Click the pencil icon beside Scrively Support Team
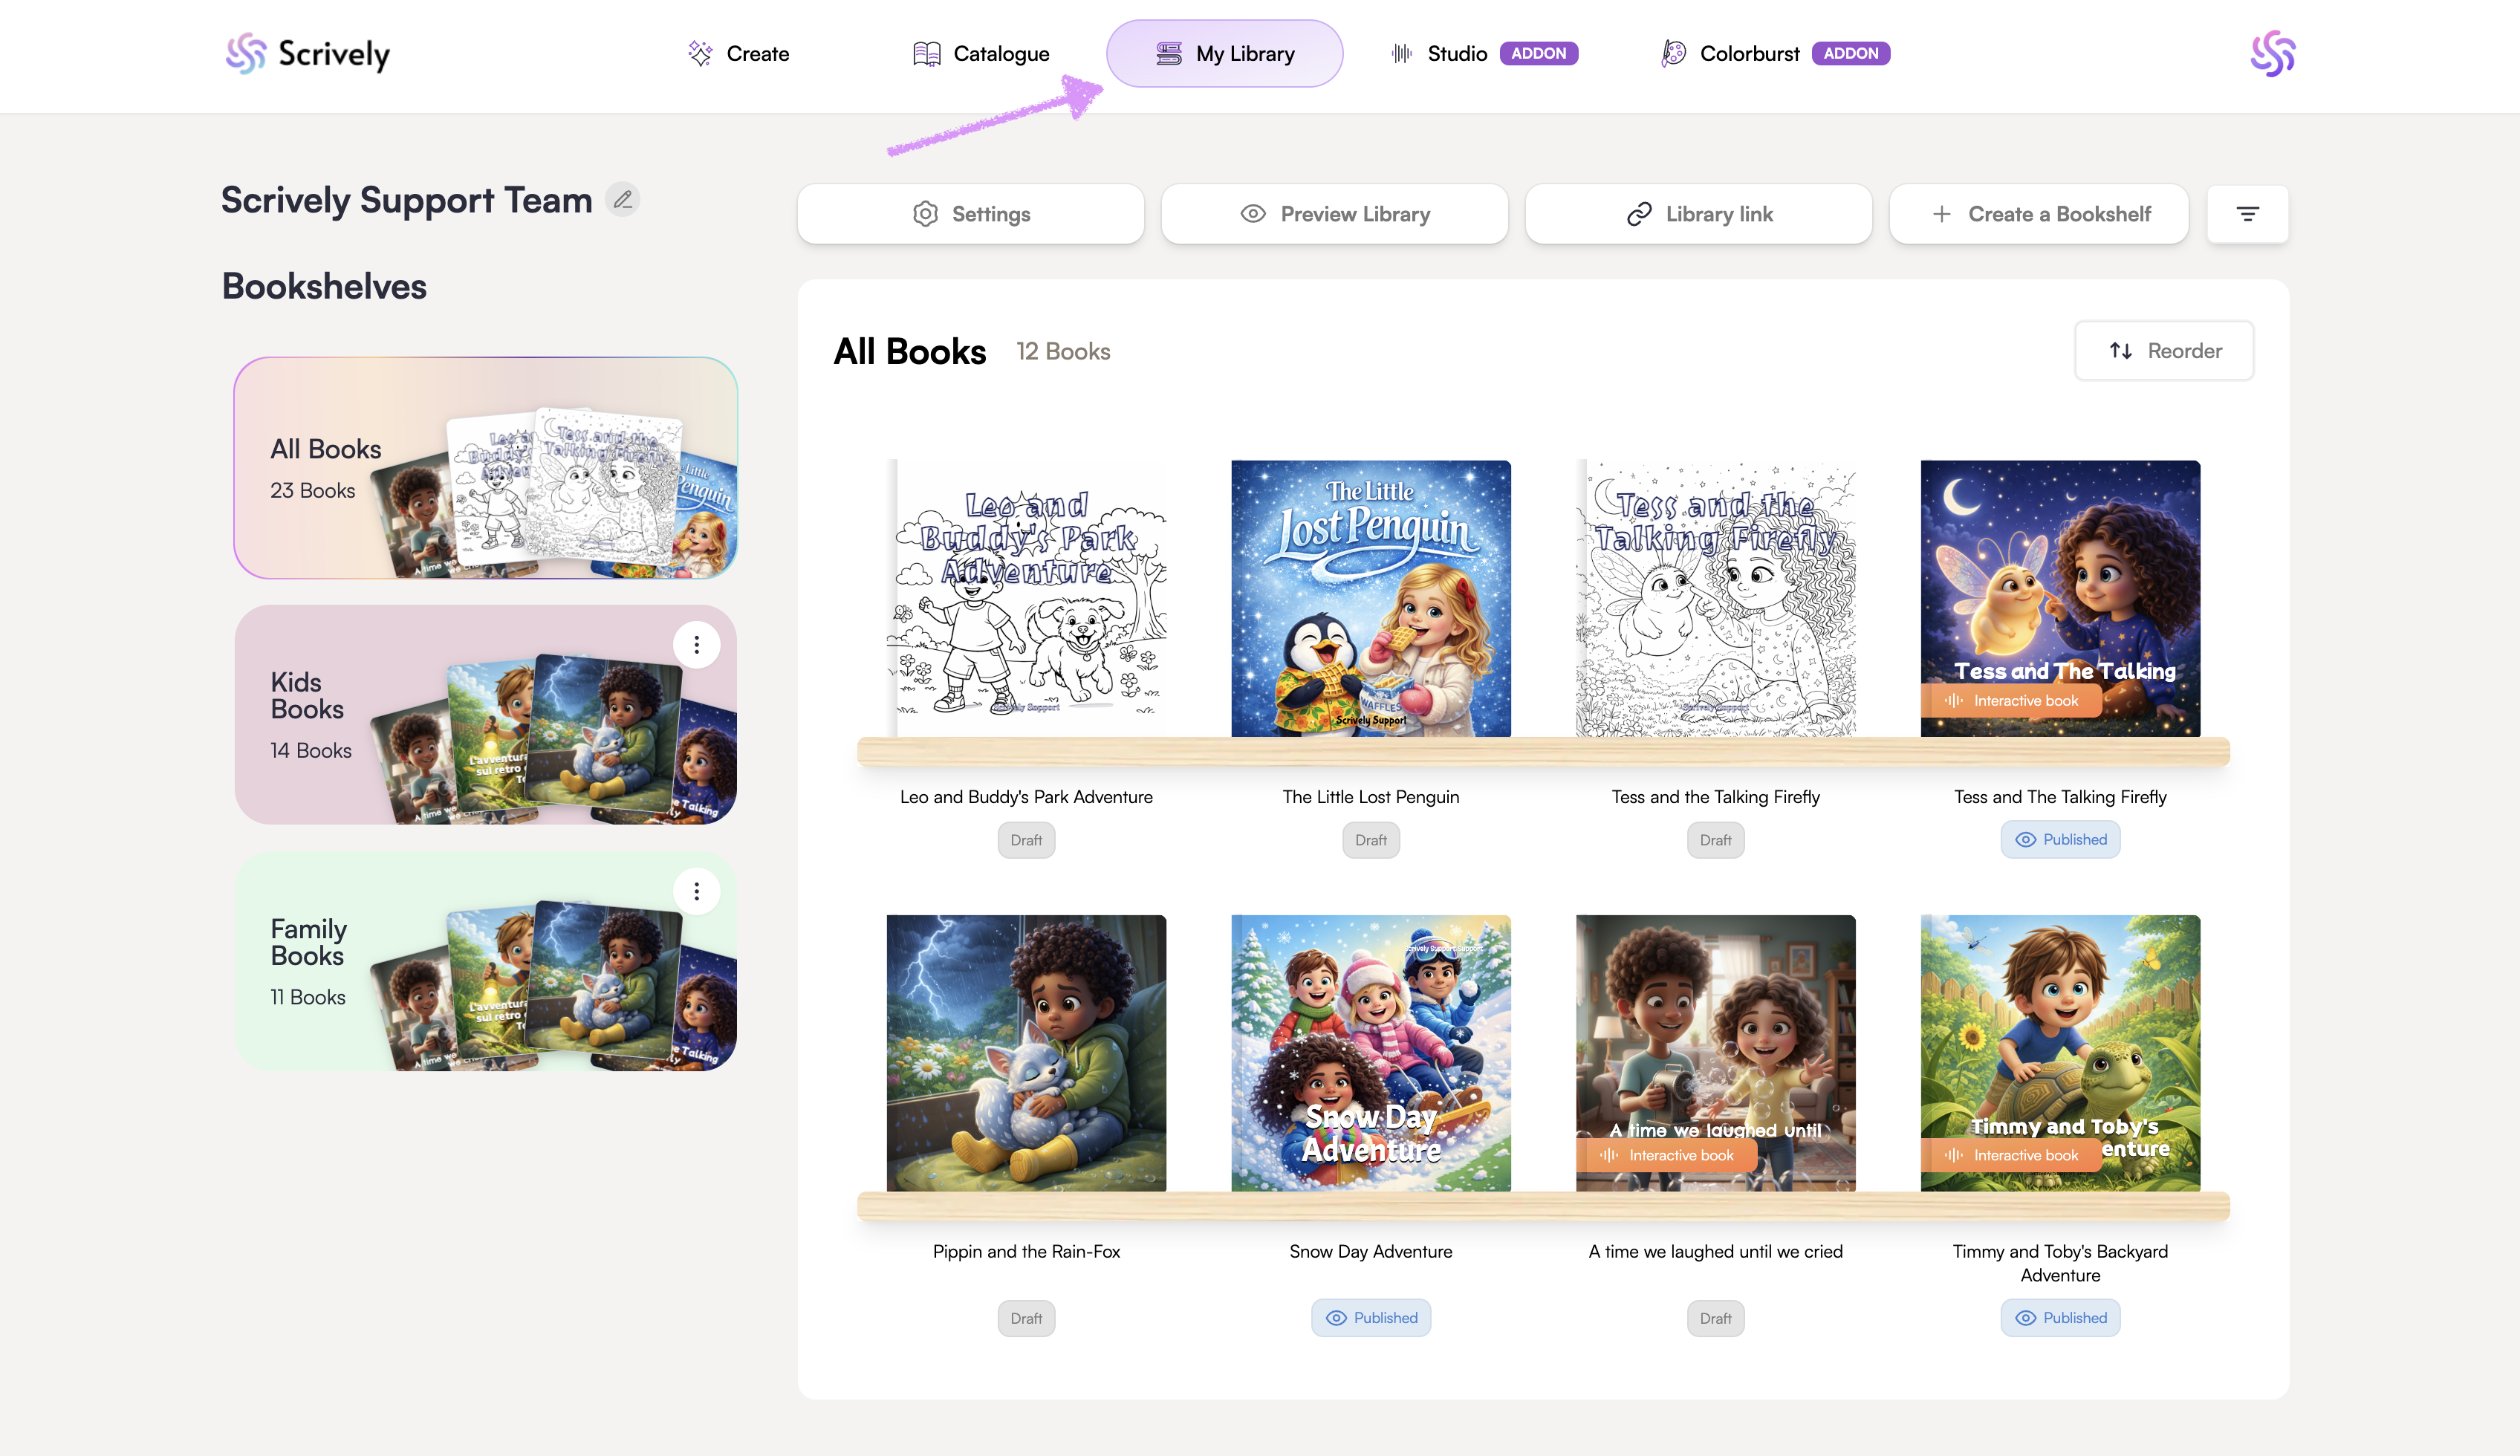This screenshot has height=1456, width=2520. 623,200
